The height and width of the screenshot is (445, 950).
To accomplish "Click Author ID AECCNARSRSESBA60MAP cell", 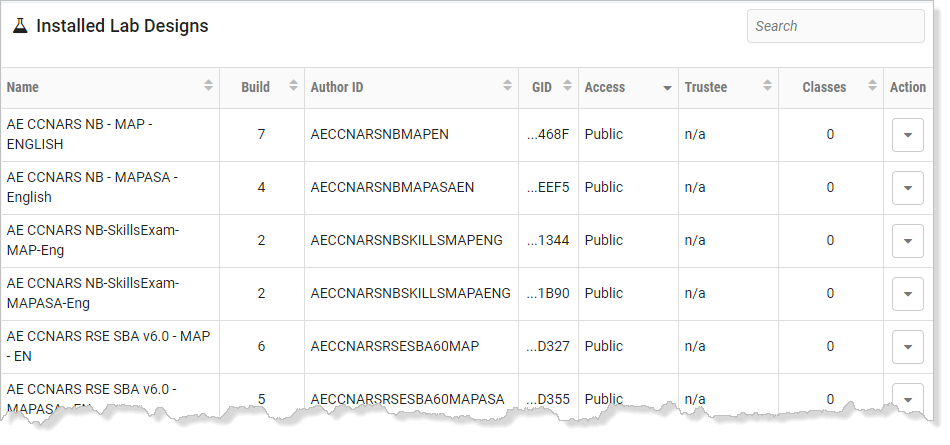I will (x=395, y=346).
